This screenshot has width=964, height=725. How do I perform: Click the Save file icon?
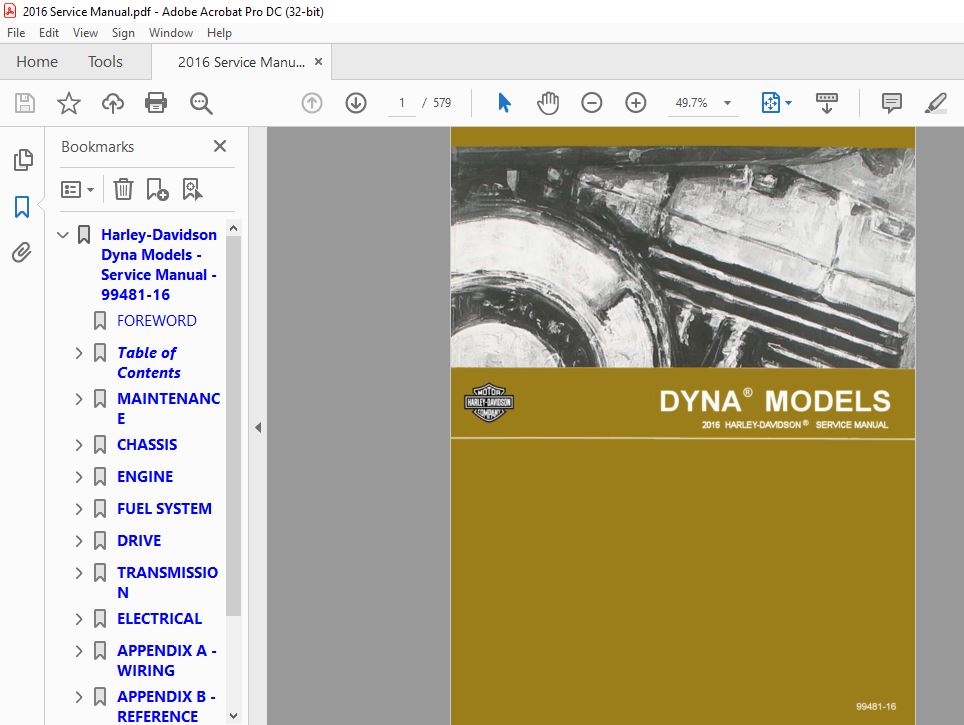pos(25,103)
